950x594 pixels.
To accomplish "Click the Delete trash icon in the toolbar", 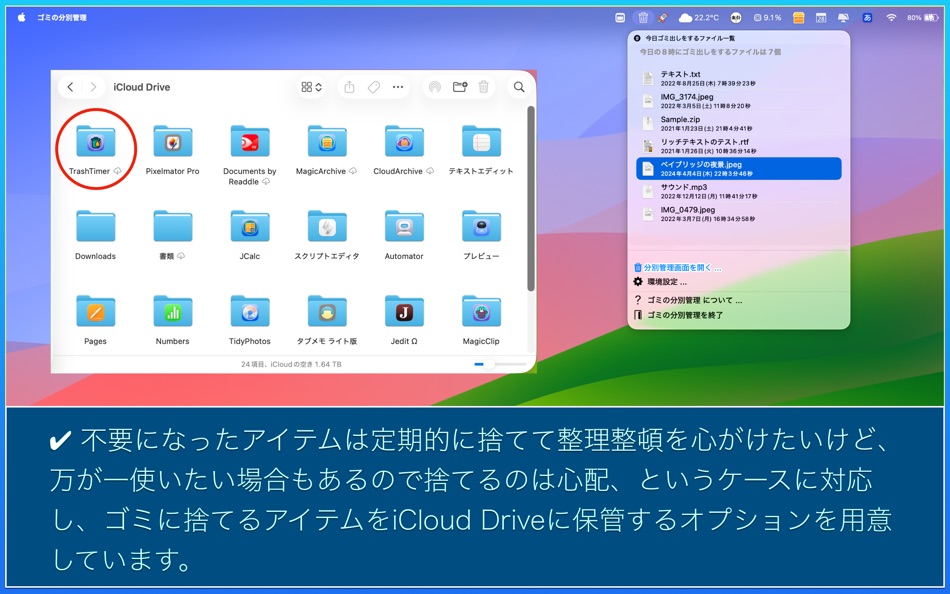I will click(x=484, y=87).
